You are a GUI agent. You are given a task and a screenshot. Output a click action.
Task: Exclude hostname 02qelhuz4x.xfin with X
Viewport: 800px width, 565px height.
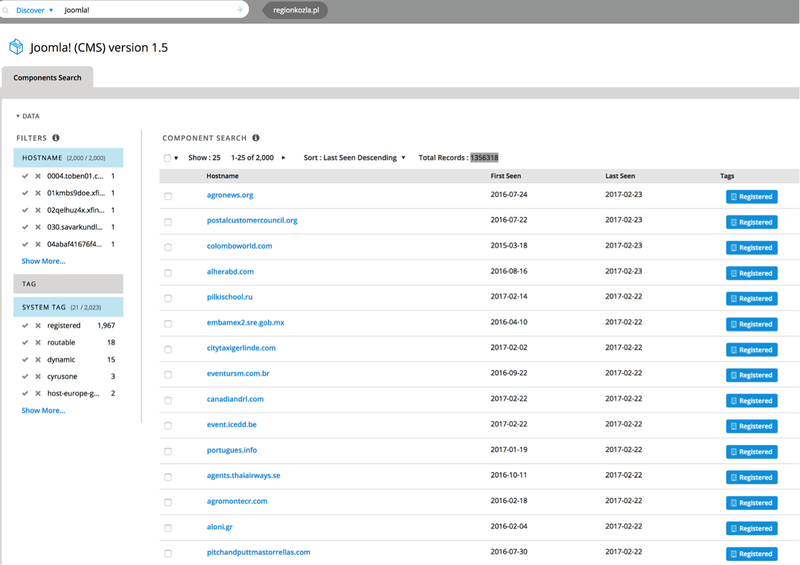click(x=38, y=210)
